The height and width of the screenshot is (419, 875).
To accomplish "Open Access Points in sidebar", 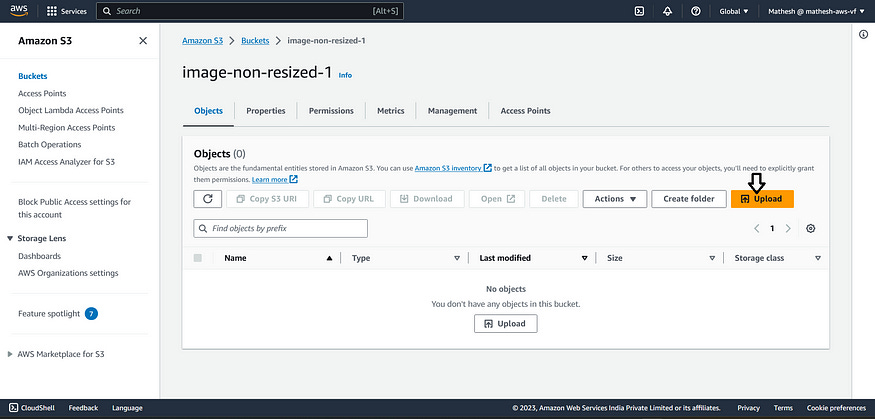I will click(x=42, y=93).
